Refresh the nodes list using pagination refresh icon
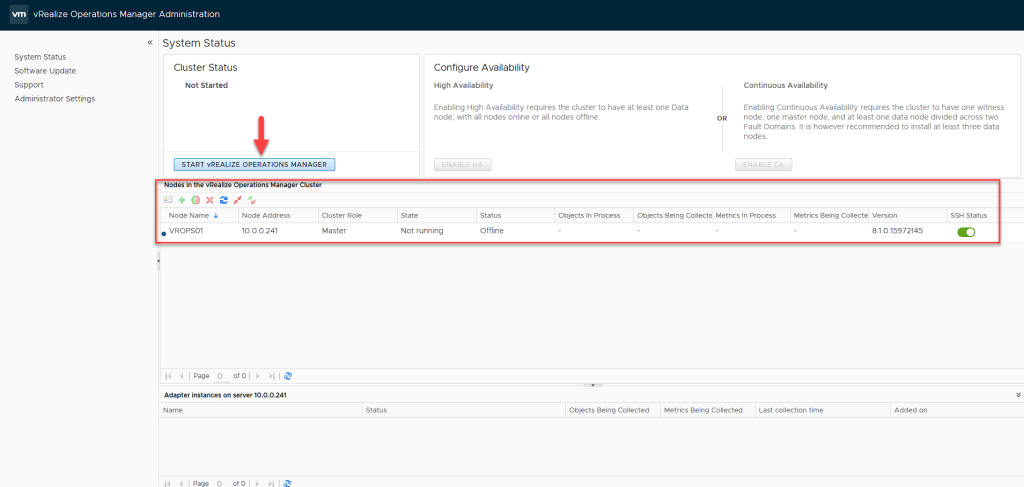 tap(288, 376)
